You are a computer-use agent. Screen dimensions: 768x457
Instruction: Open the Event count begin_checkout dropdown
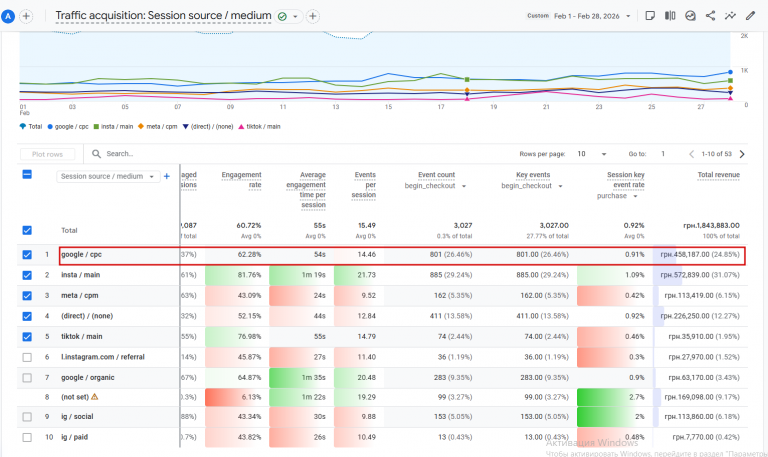point(435,186)
